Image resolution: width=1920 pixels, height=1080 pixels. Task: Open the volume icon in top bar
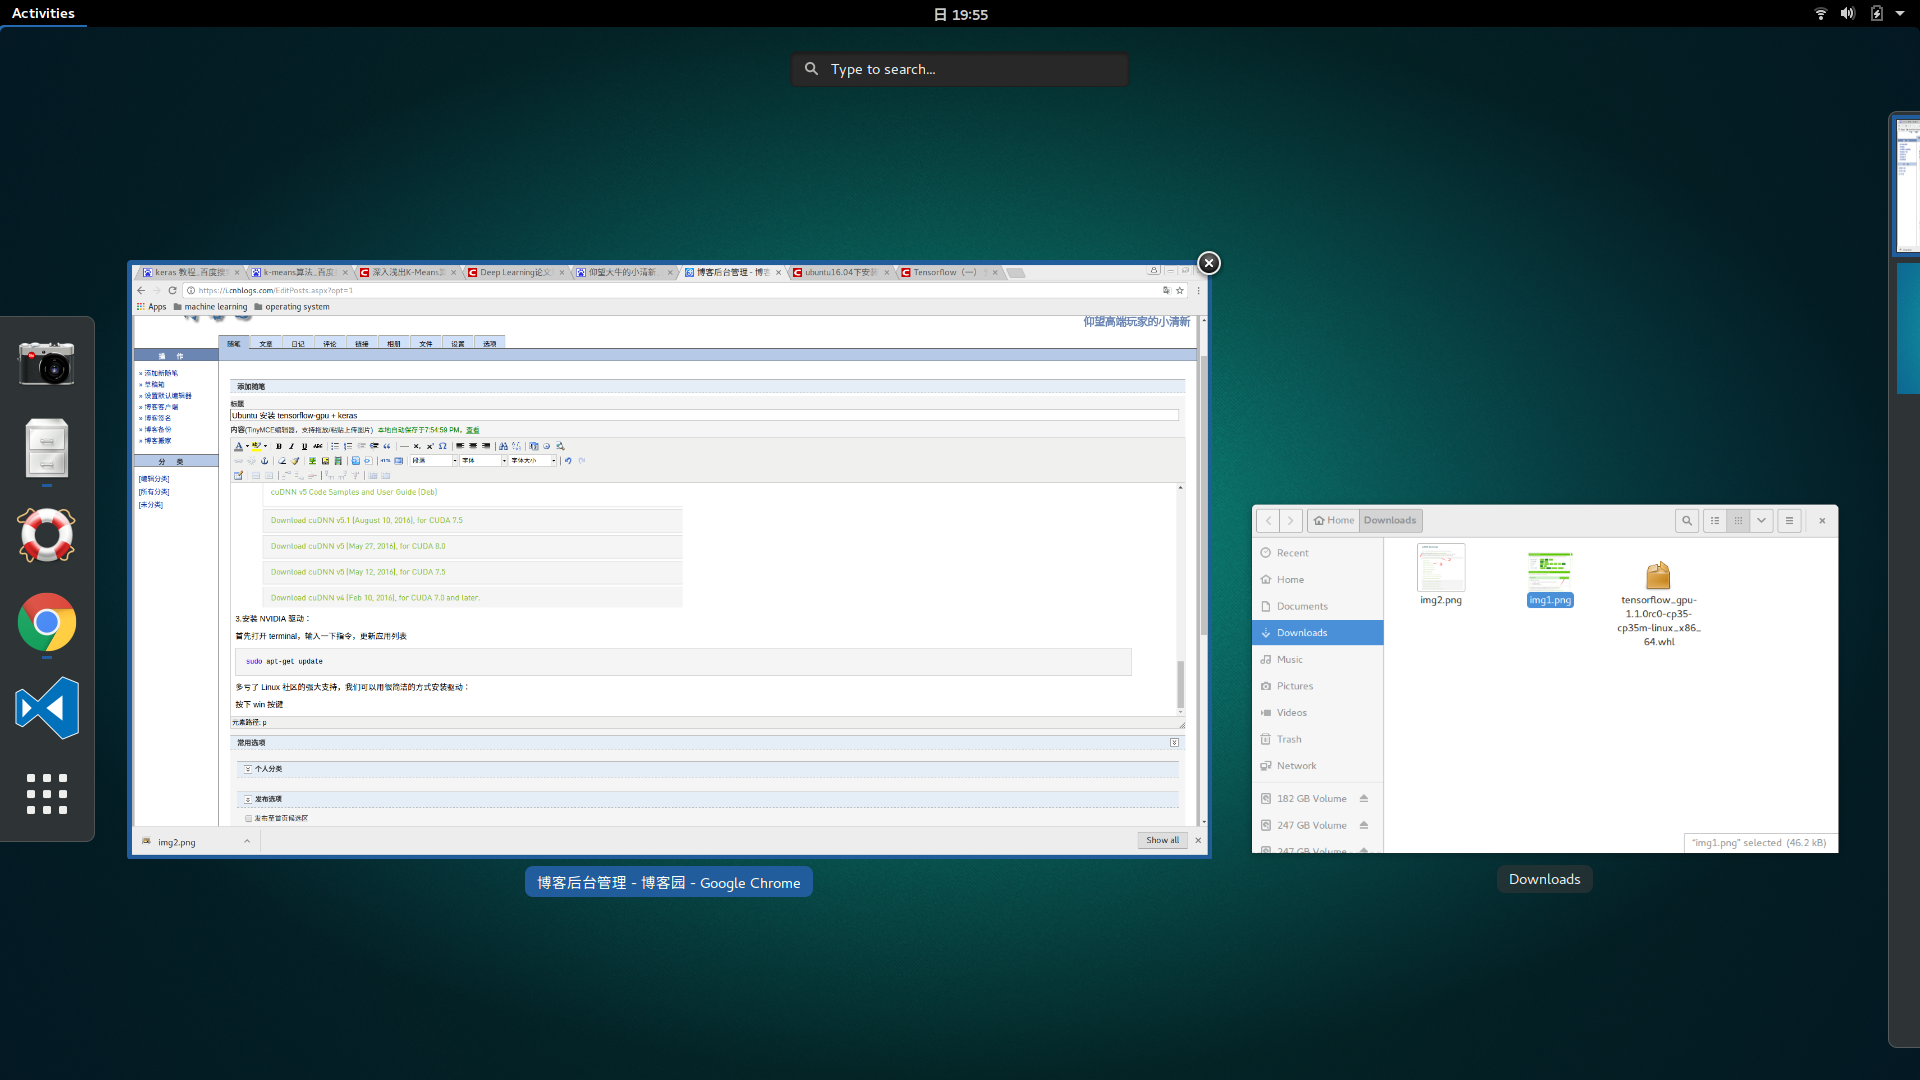[x=1847, y=14]
